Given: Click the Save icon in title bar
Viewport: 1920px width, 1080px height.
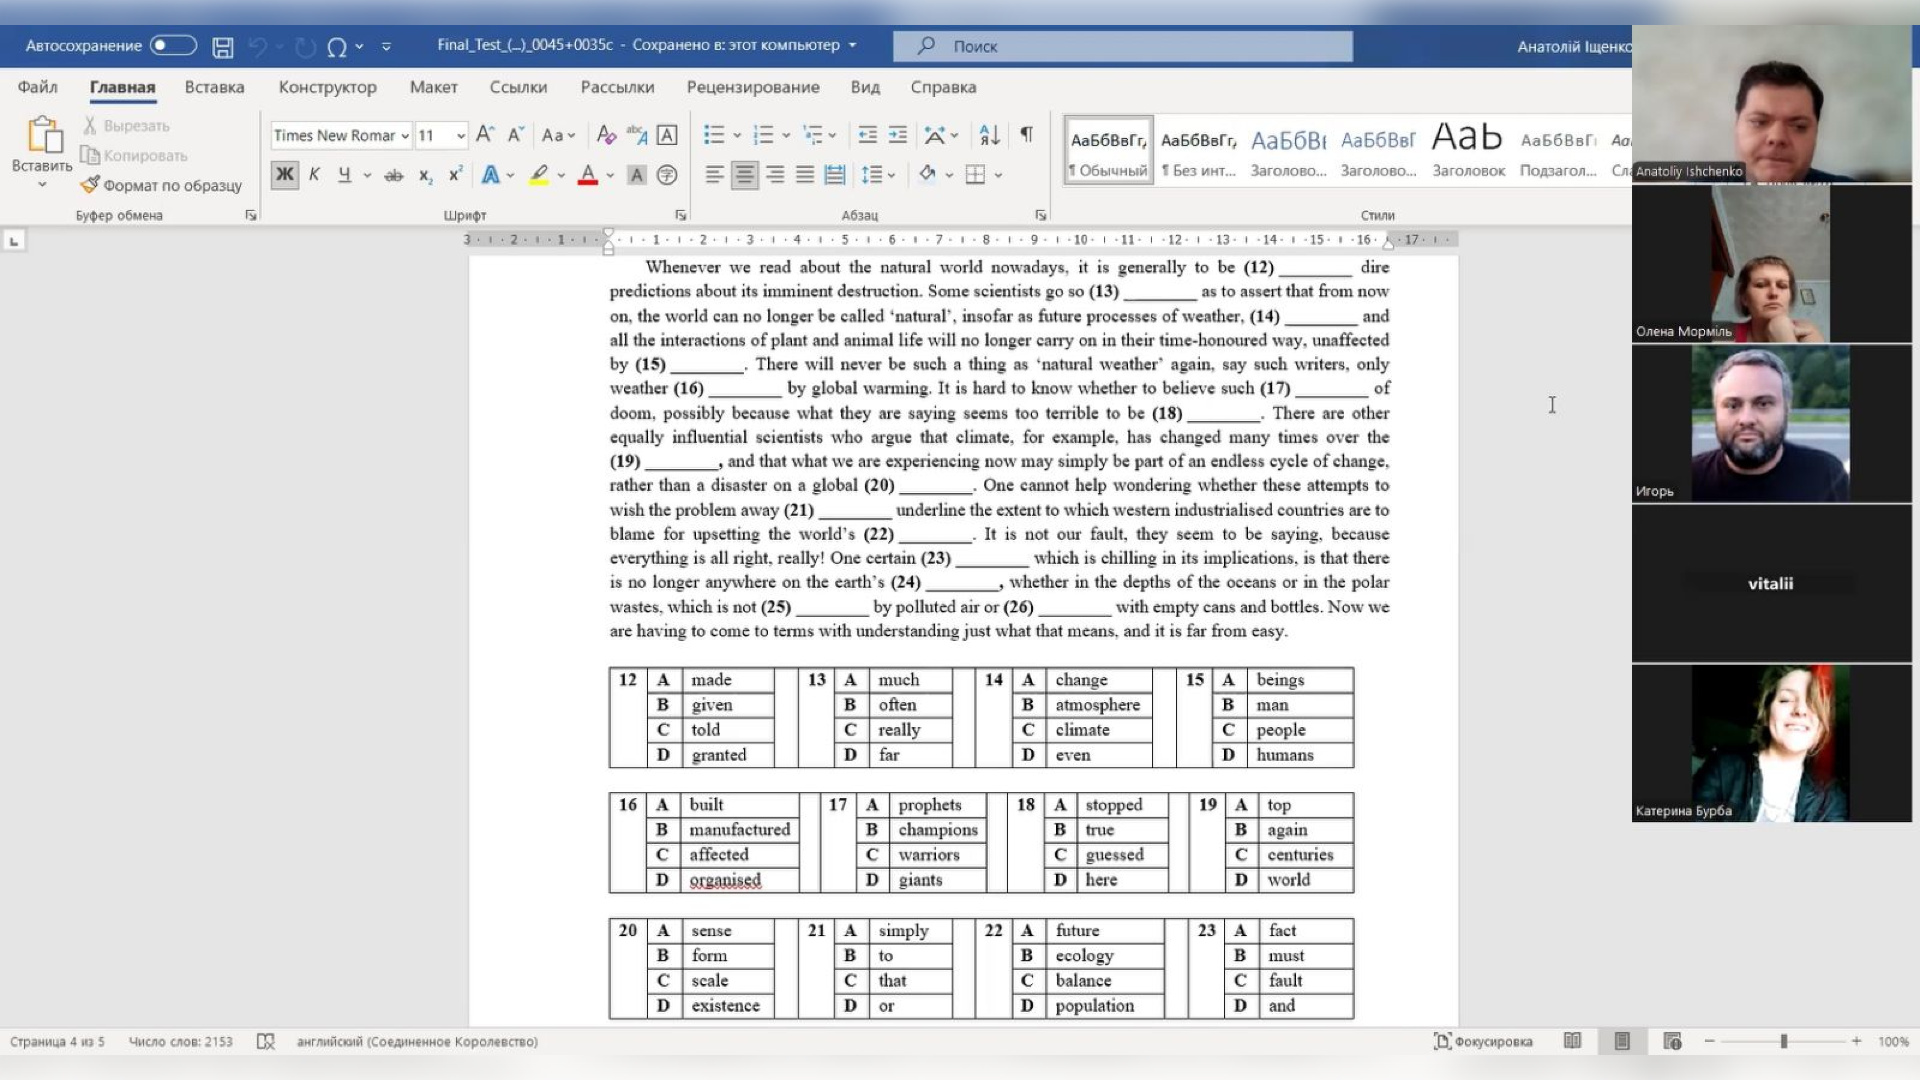Looking at the screenshot, I should (x=223, y=46).
